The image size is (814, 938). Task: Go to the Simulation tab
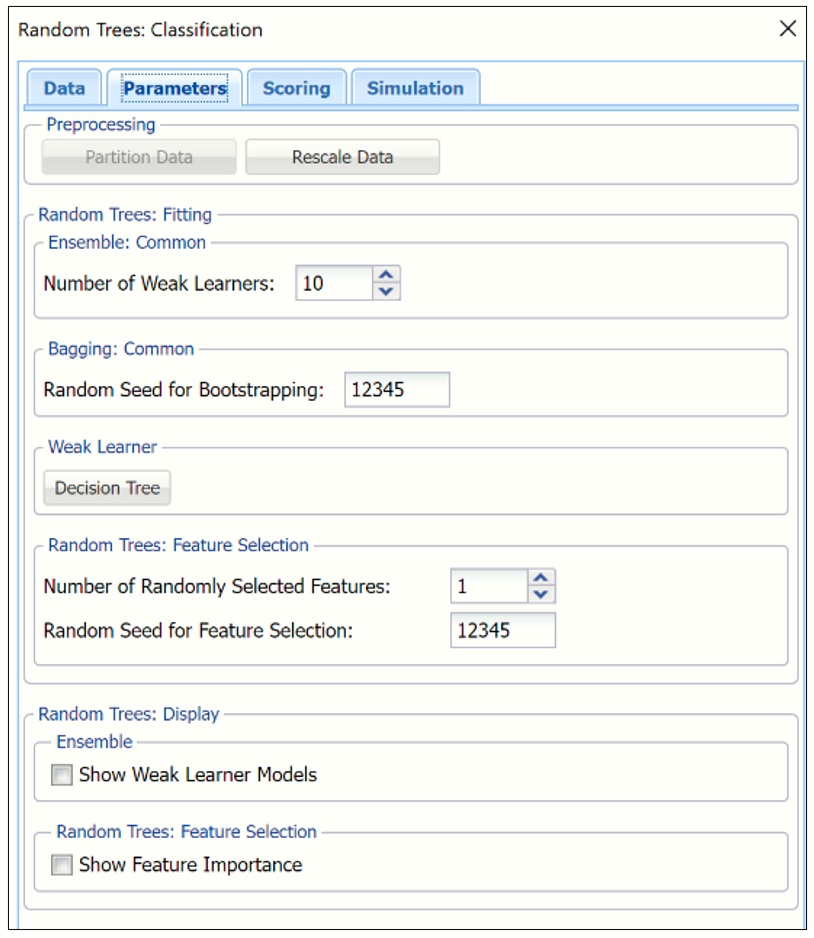tap(415, 88)
